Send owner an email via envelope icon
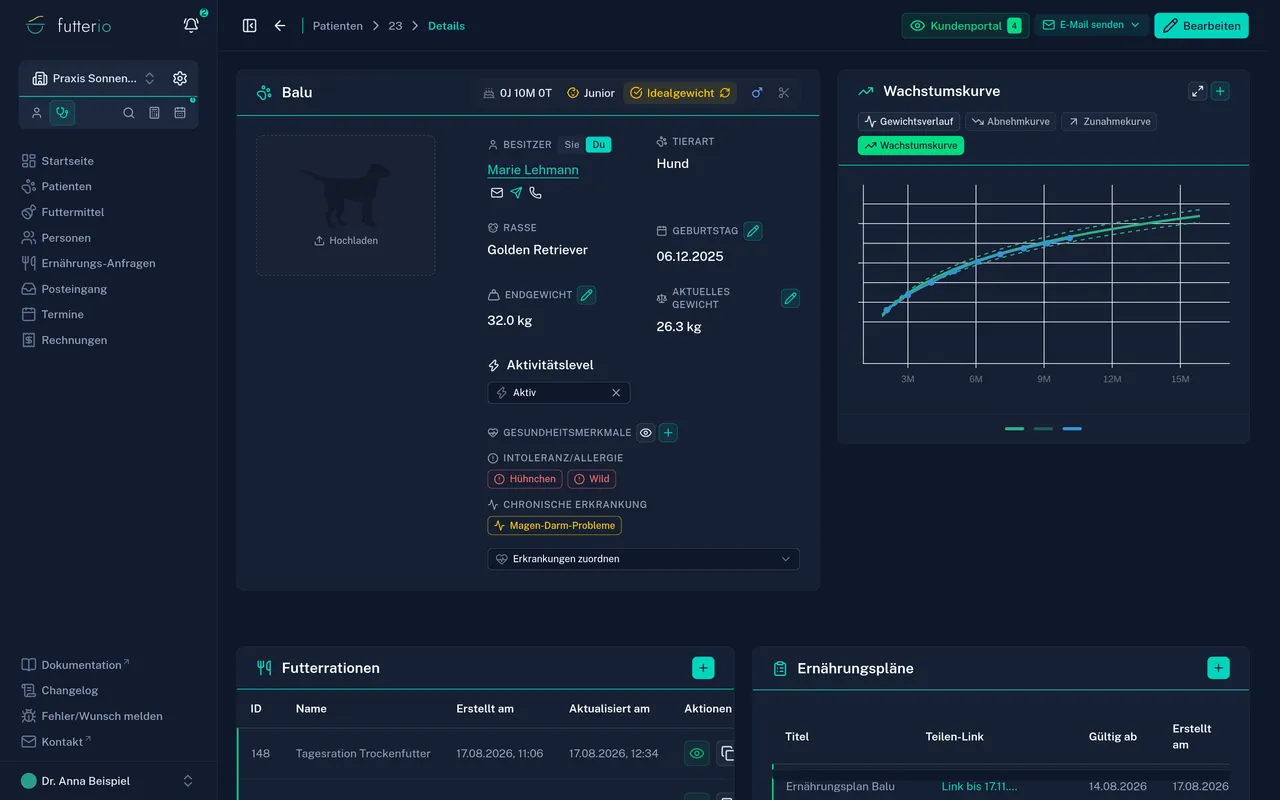The width and height of the screenshot is (1280, 800). pos(497,193)
